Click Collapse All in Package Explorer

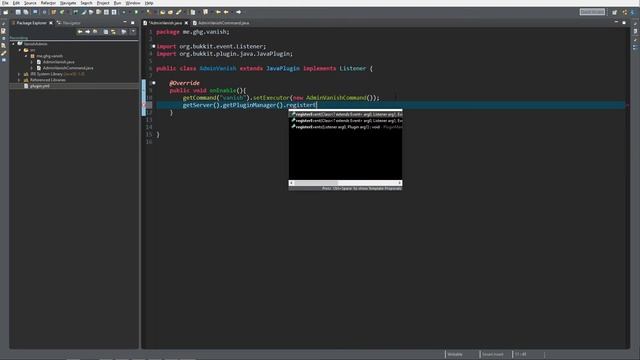click(106, 31)
